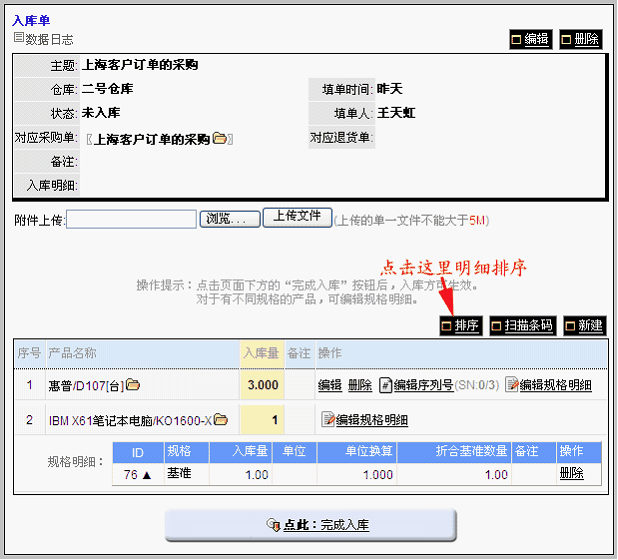This screenshot has height=560, width=618.
Task: Click the 排序 sort button
Action: tap(460, 326)
